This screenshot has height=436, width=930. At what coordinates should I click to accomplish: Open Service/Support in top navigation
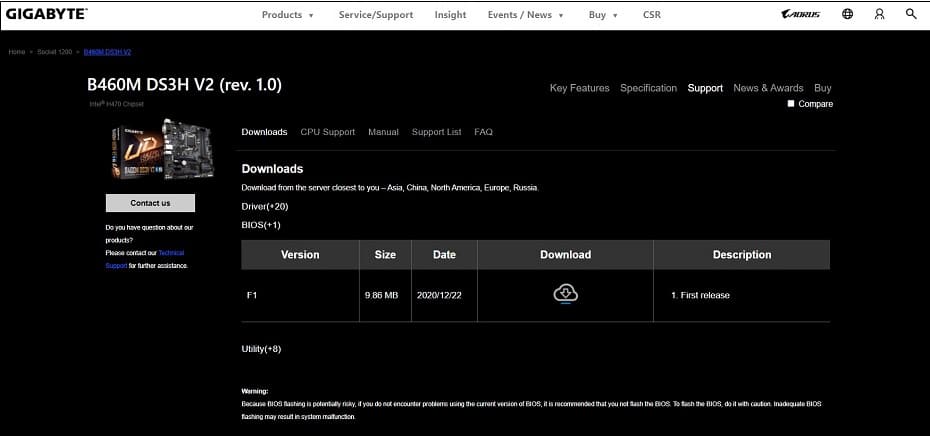375,15
